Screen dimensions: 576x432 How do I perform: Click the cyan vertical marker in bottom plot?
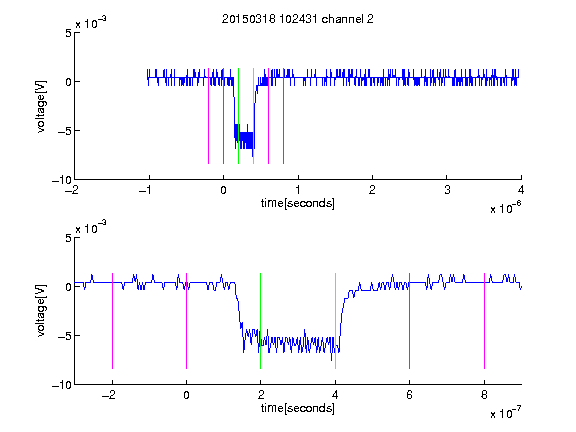(335, 321)
